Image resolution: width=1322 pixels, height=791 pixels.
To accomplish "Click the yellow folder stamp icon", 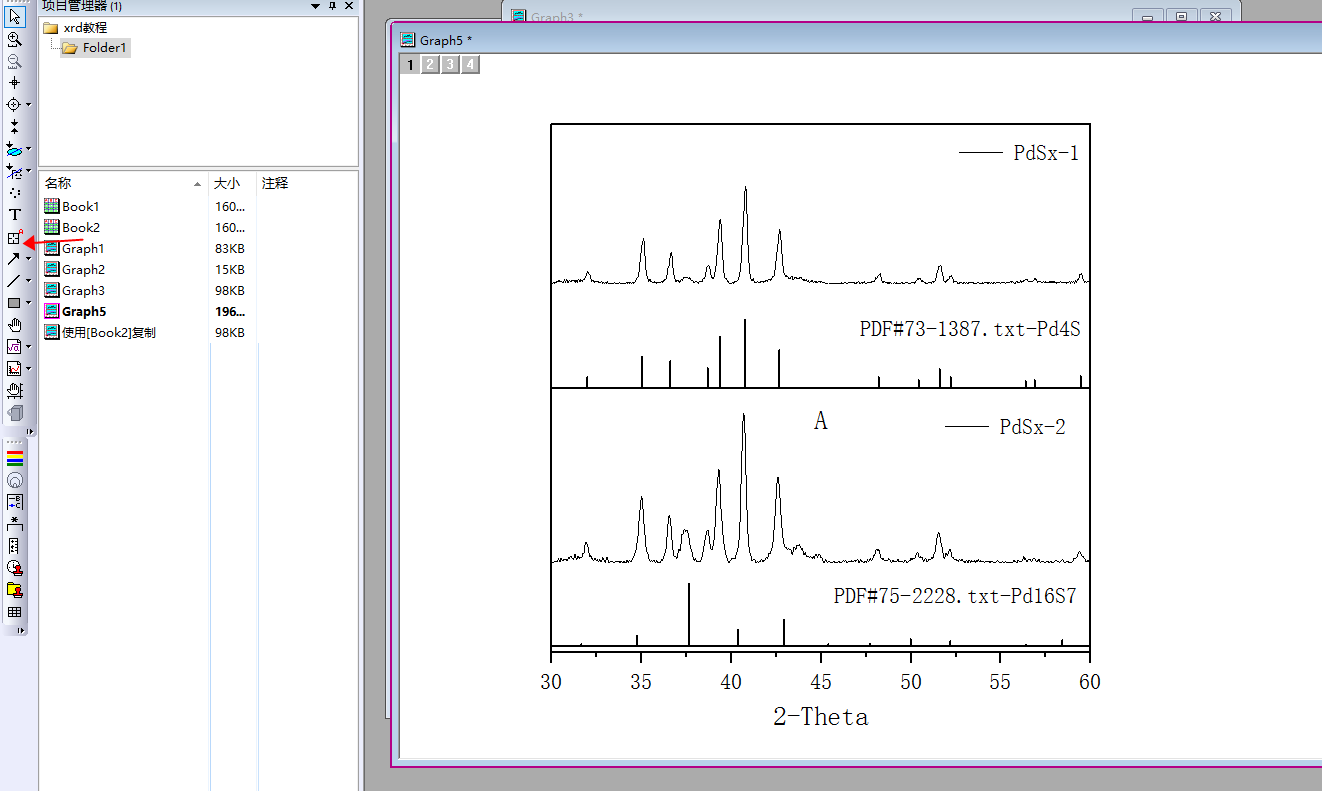I will 15,590.
